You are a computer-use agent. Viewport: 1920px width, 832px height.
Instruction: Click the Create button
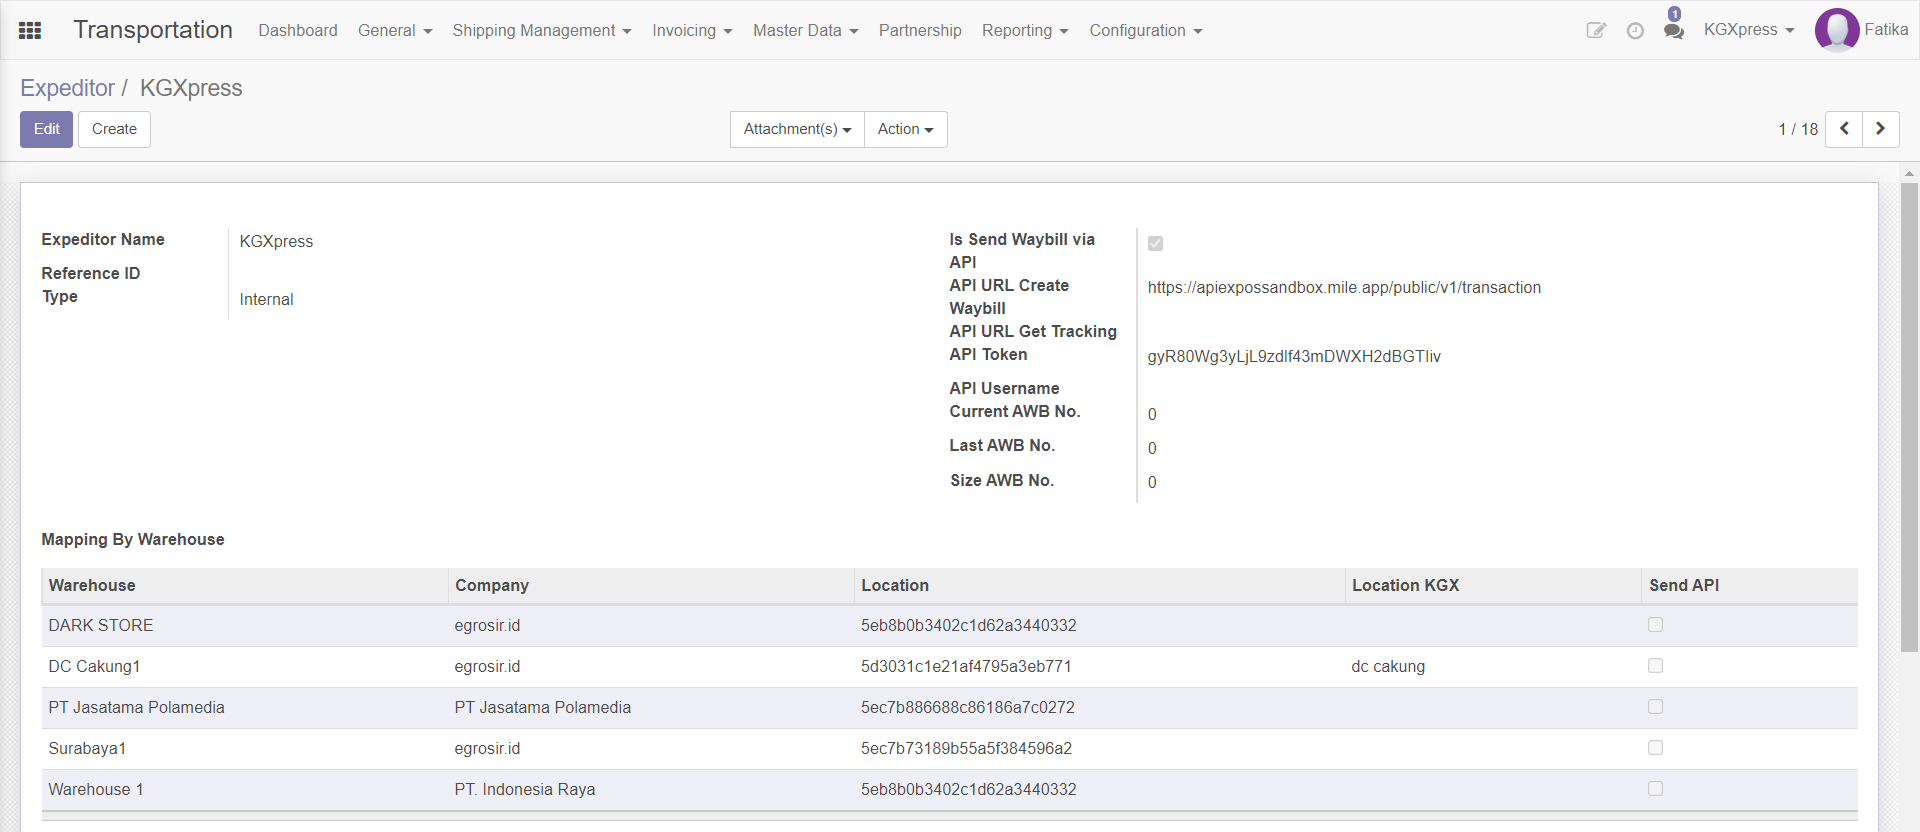114,129
